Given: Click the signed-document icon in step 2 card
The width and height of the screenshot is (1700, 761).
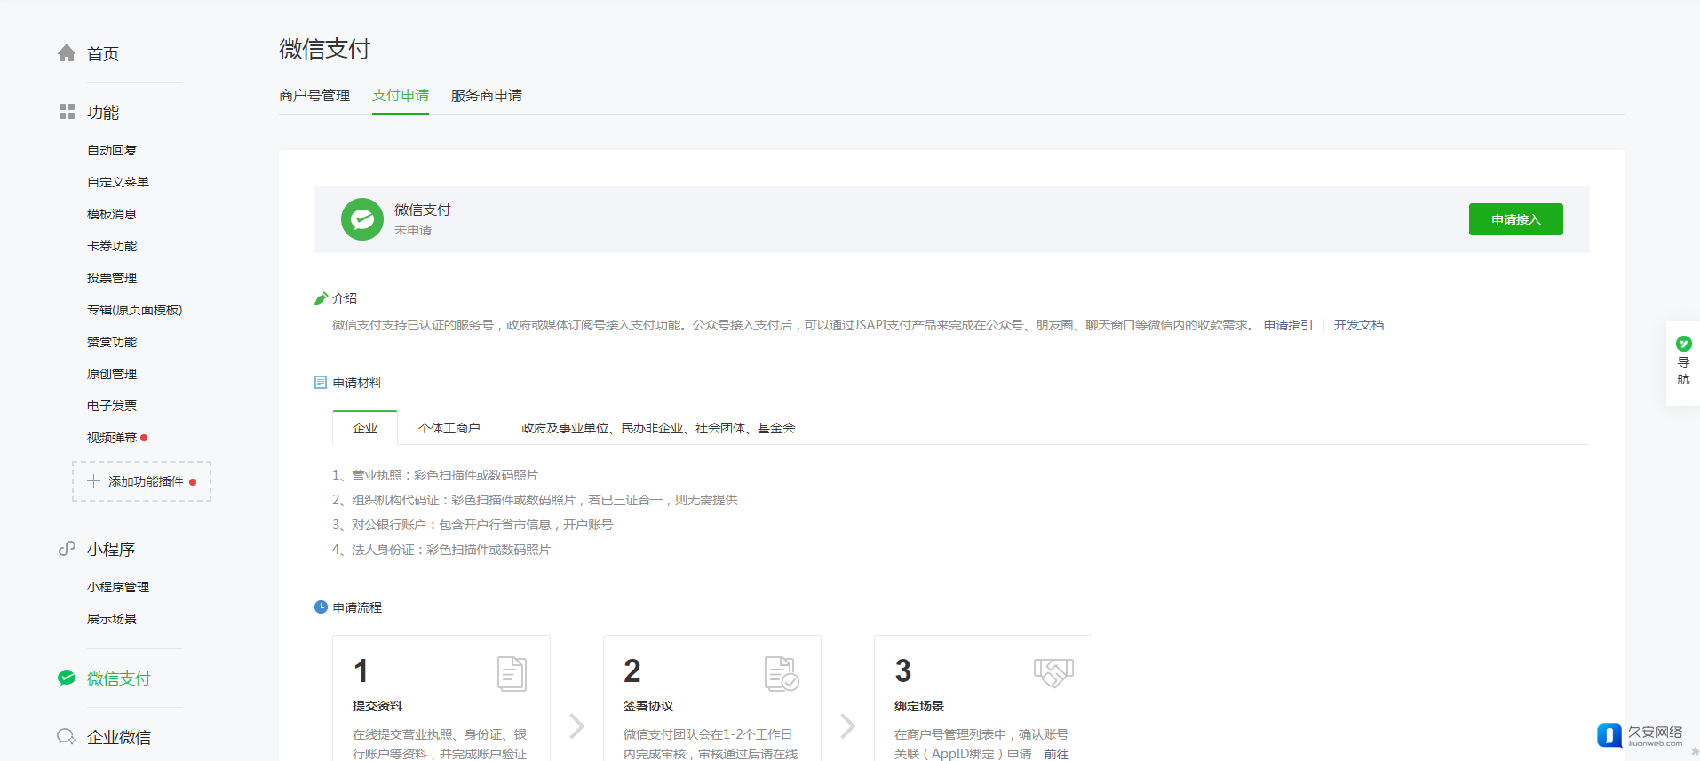Looking at the screenshot, I should point(782,674).
